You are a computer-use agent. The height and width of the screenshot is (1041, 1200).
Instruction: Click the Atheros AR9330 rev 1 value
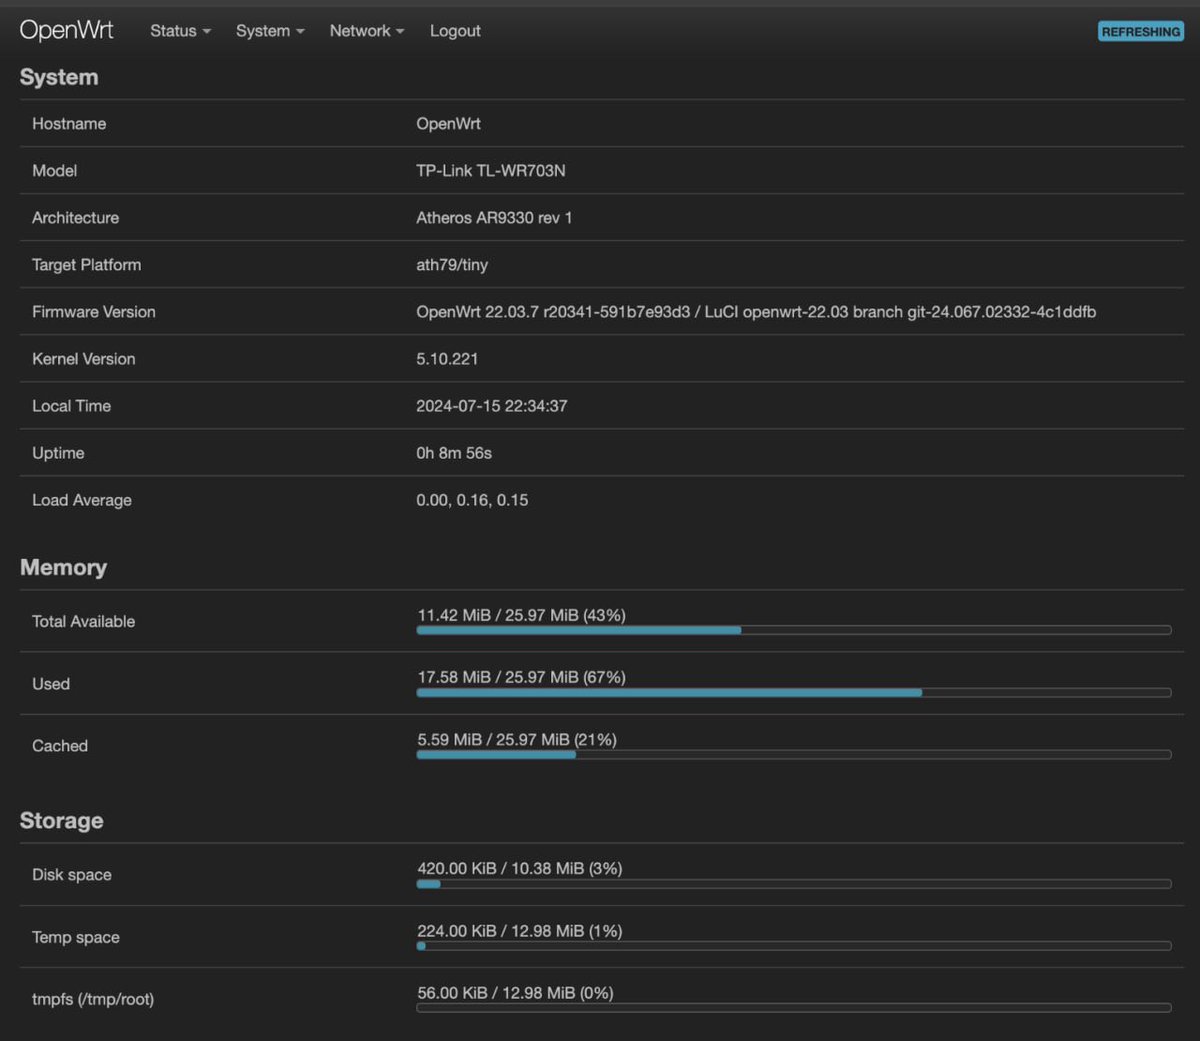[494, 218]
